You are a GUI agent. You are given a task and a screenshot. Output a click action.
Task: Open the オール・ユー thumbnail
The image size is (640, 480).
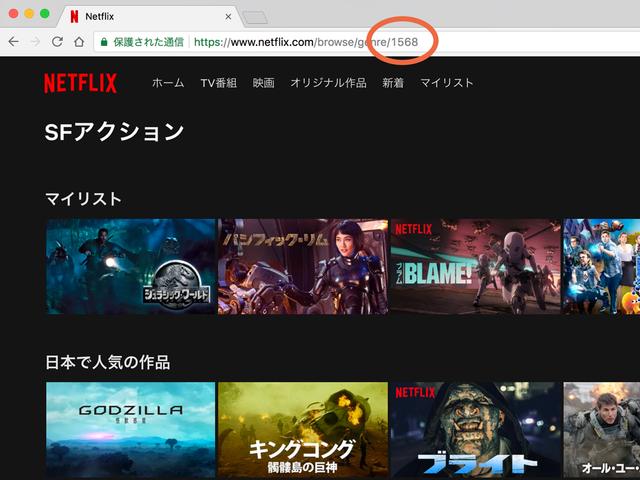point(602,430)
